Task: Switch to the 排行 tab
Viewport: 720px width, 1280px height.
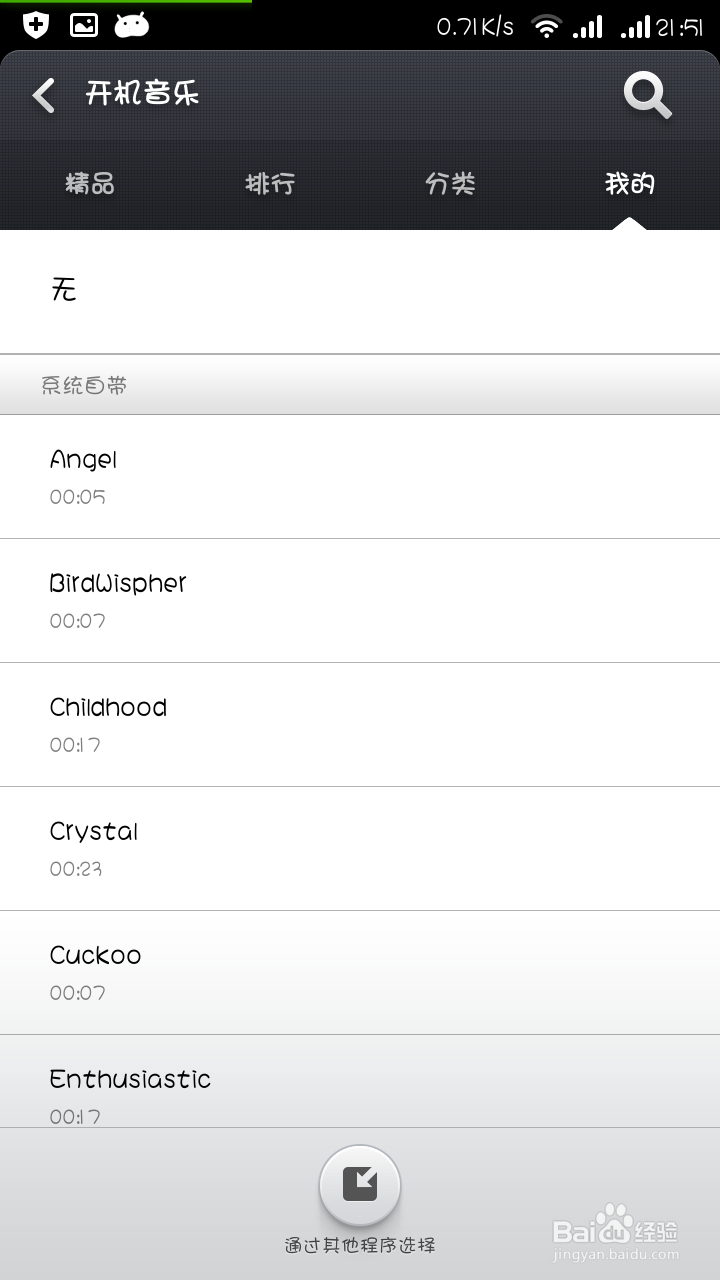Action: (270, 184)
